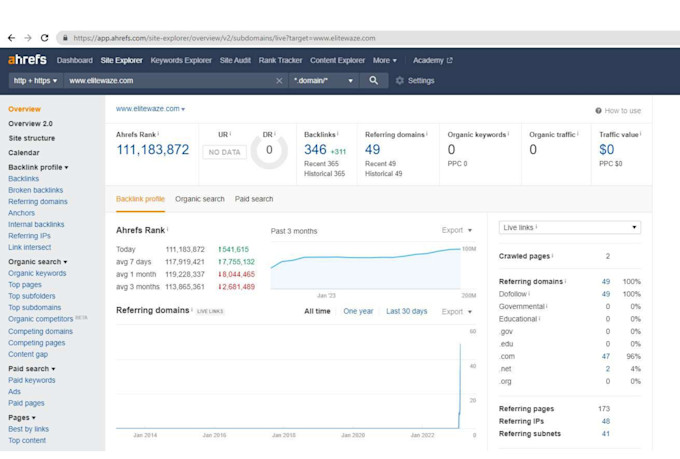
Task: Open the *.domain/* mode dropdown
Action: 323,81
